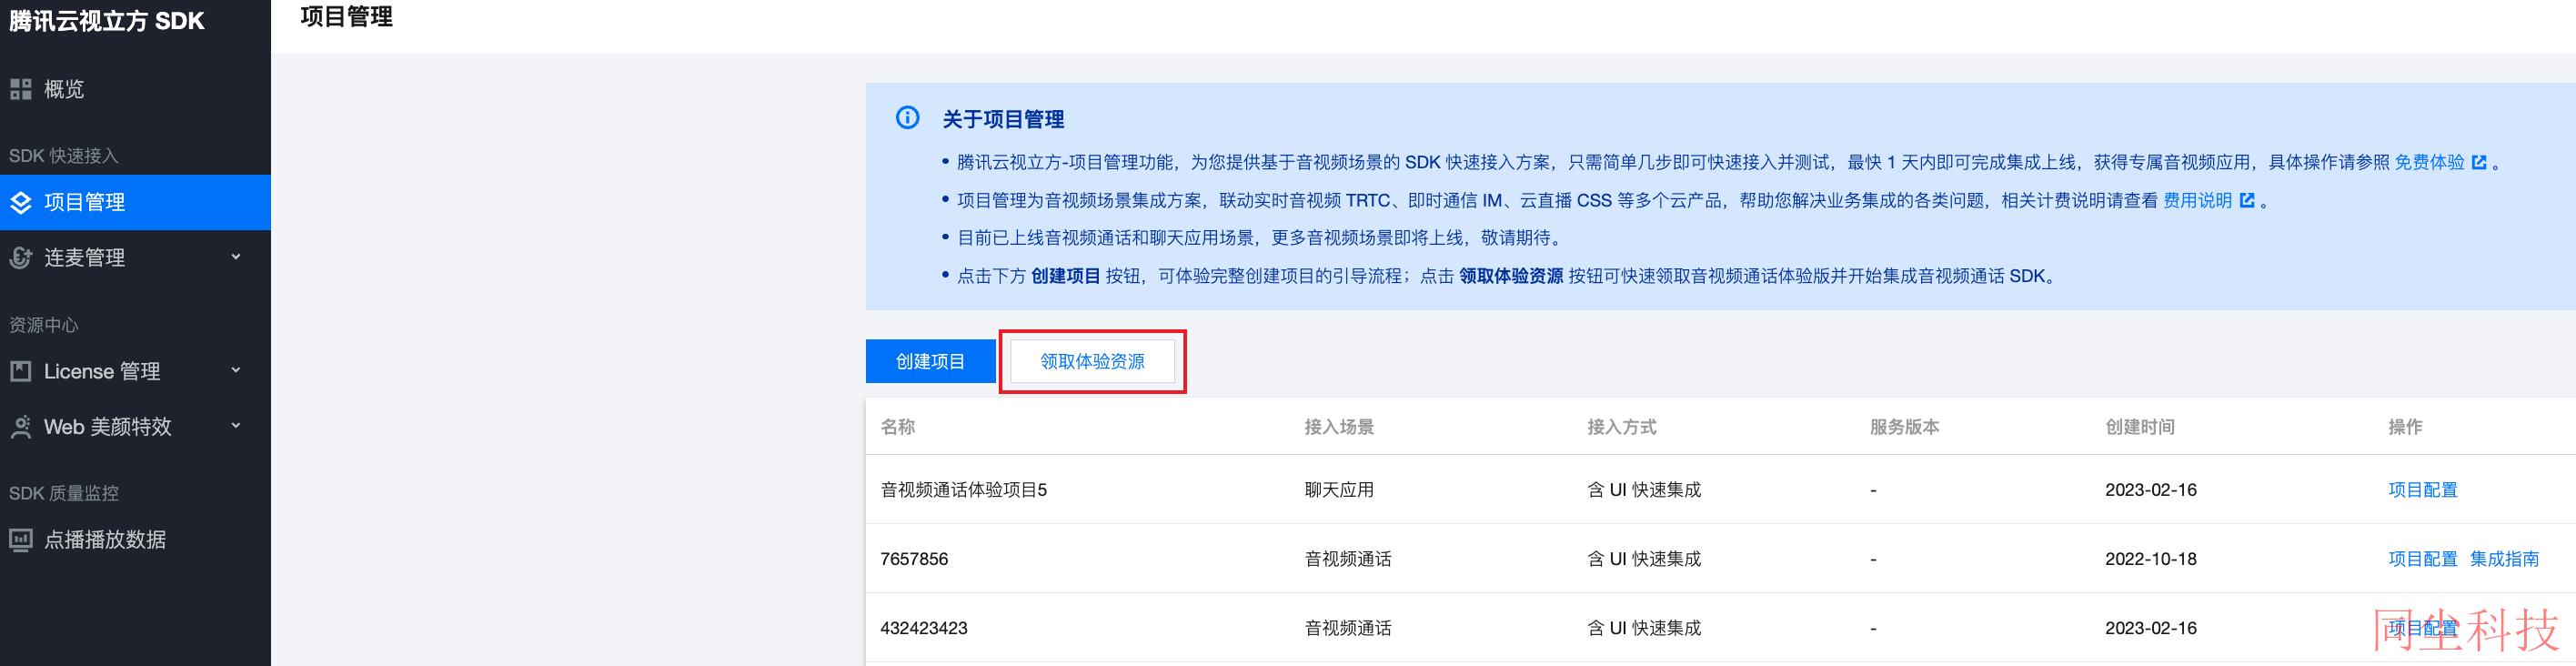
Task: Click the 关于项目管理 notice title
Action: (1003, 119)
